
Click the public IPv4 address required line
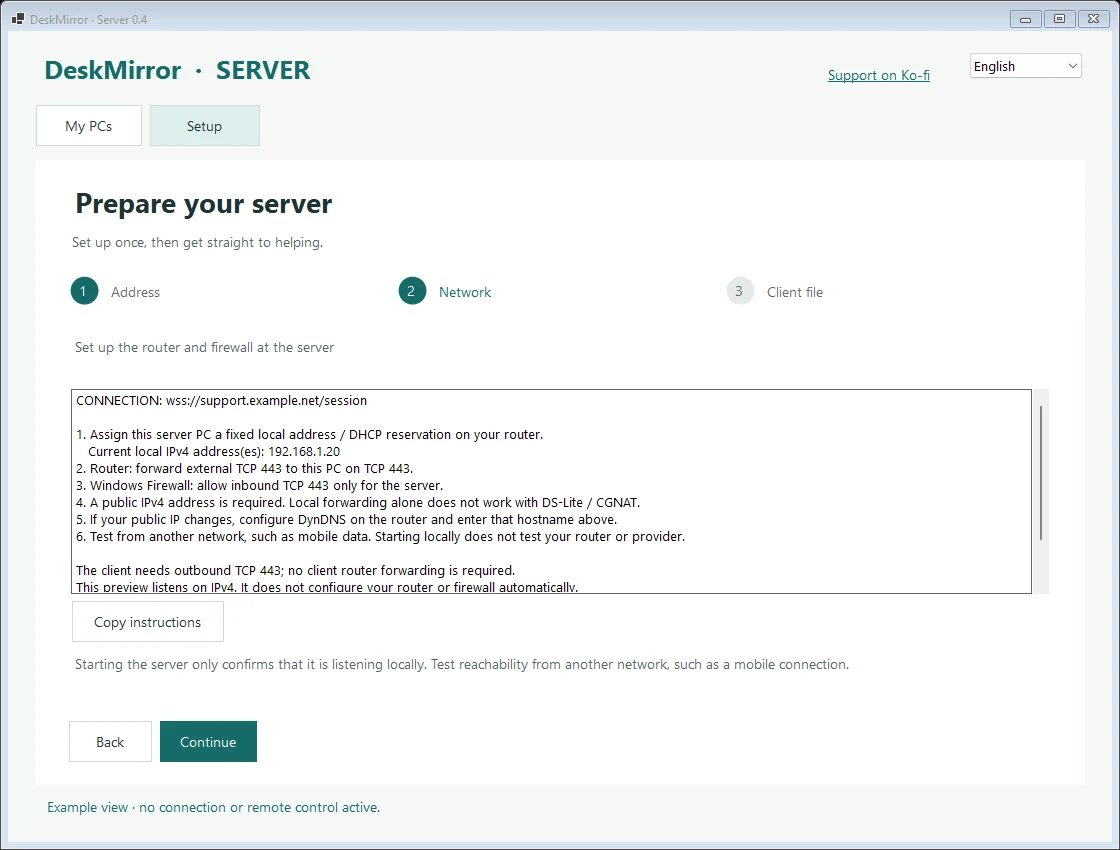coord(358,503)
